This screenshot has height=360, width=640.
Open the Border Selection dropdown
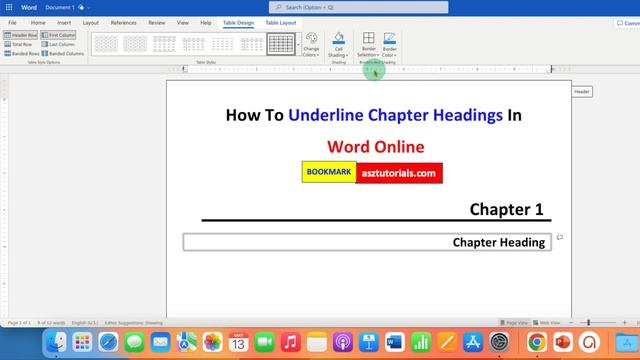(x=368, y=45)
